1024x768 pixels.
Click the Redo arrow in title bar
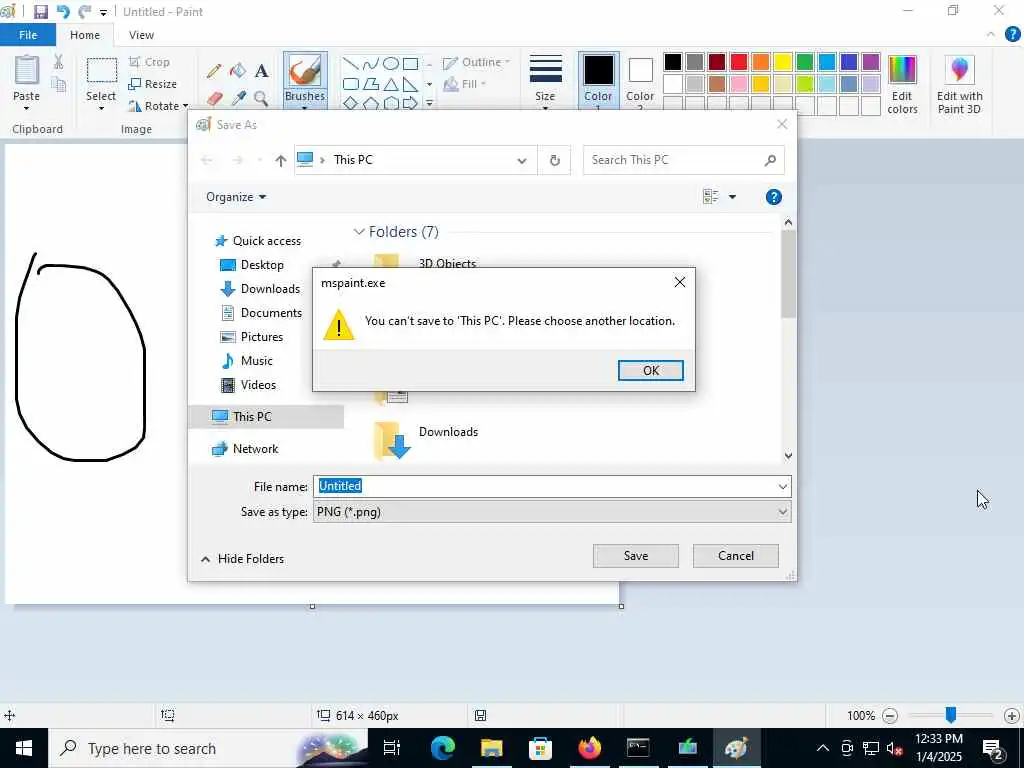(84, 12)
